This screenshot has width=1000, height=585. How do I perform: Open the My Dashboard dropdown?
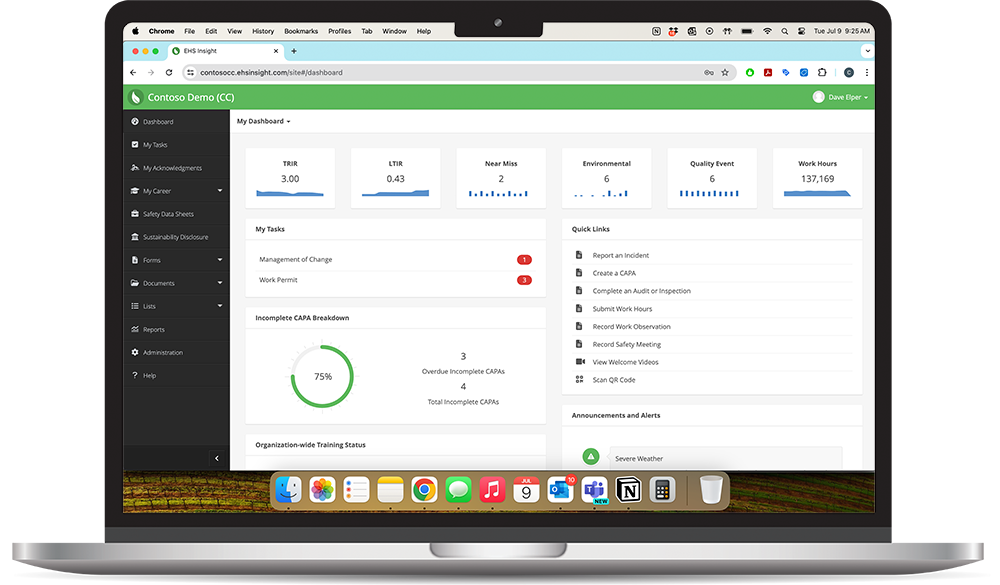263,121
